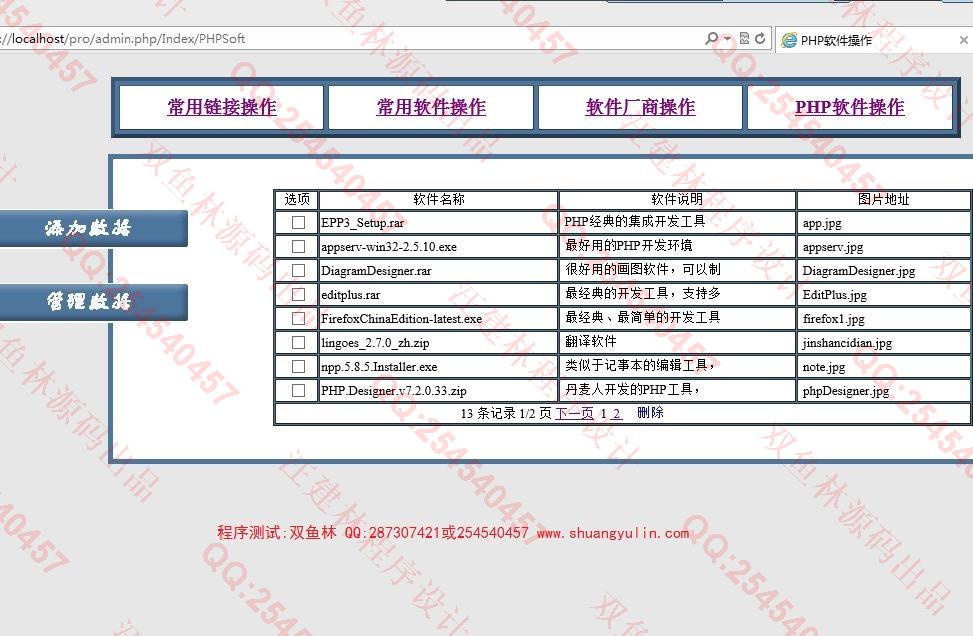The width and height of the screenshot is (973, 636).
Task: Click the note.jpg image path cell
Action: pos(884,367)
